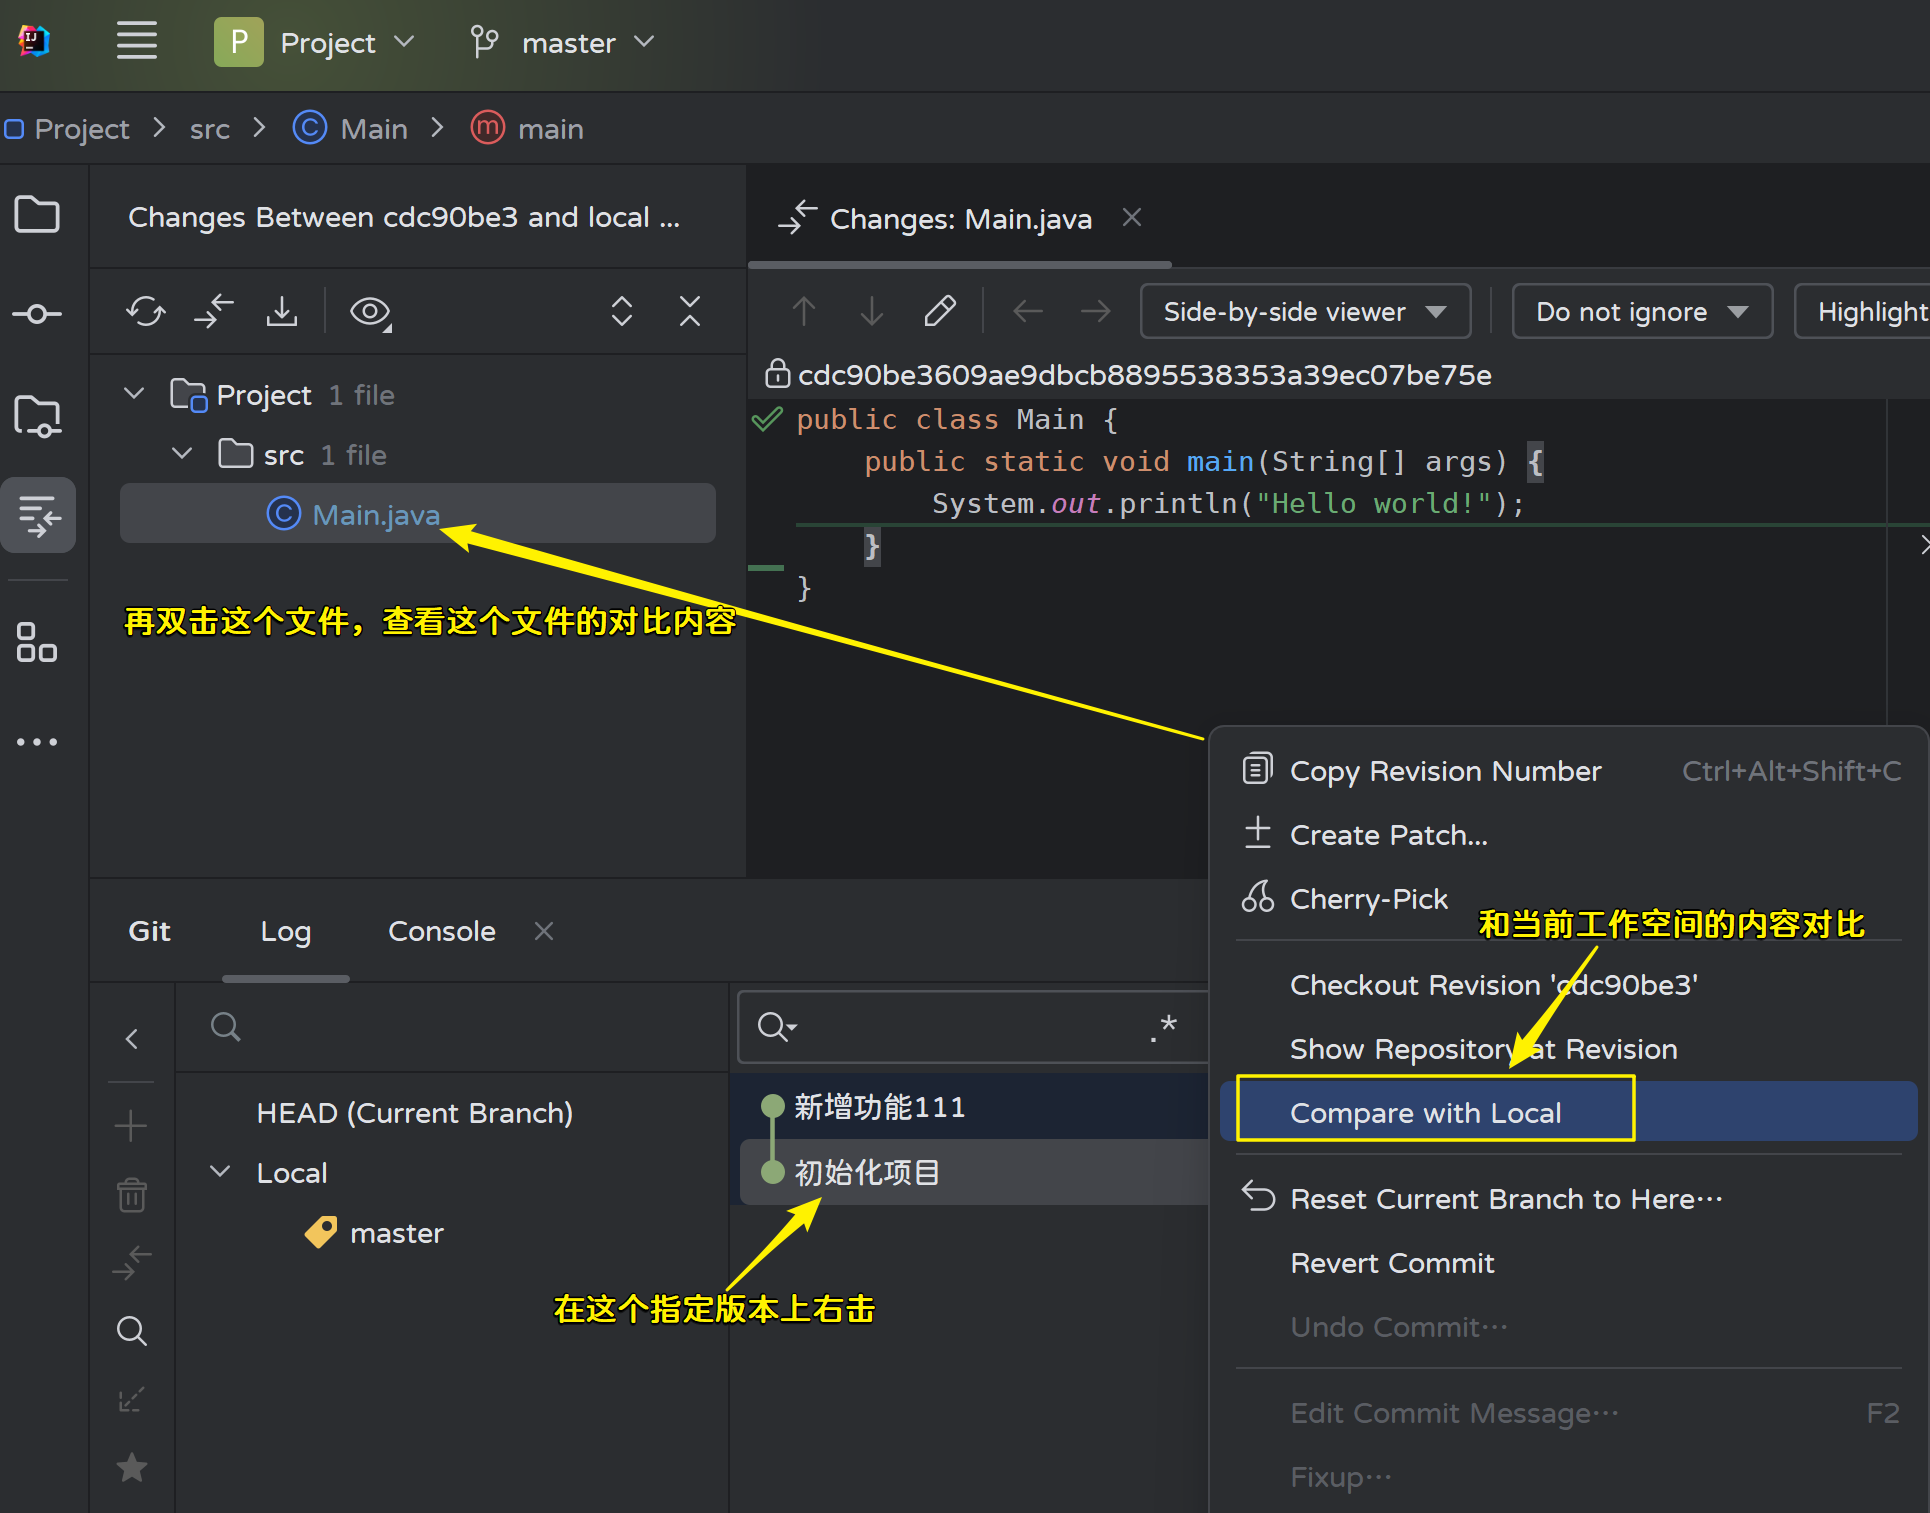Viewport: 1930px width, 1513px height.
Task: Open the Commit tool window icon
Action: click(x=37, y=314)
